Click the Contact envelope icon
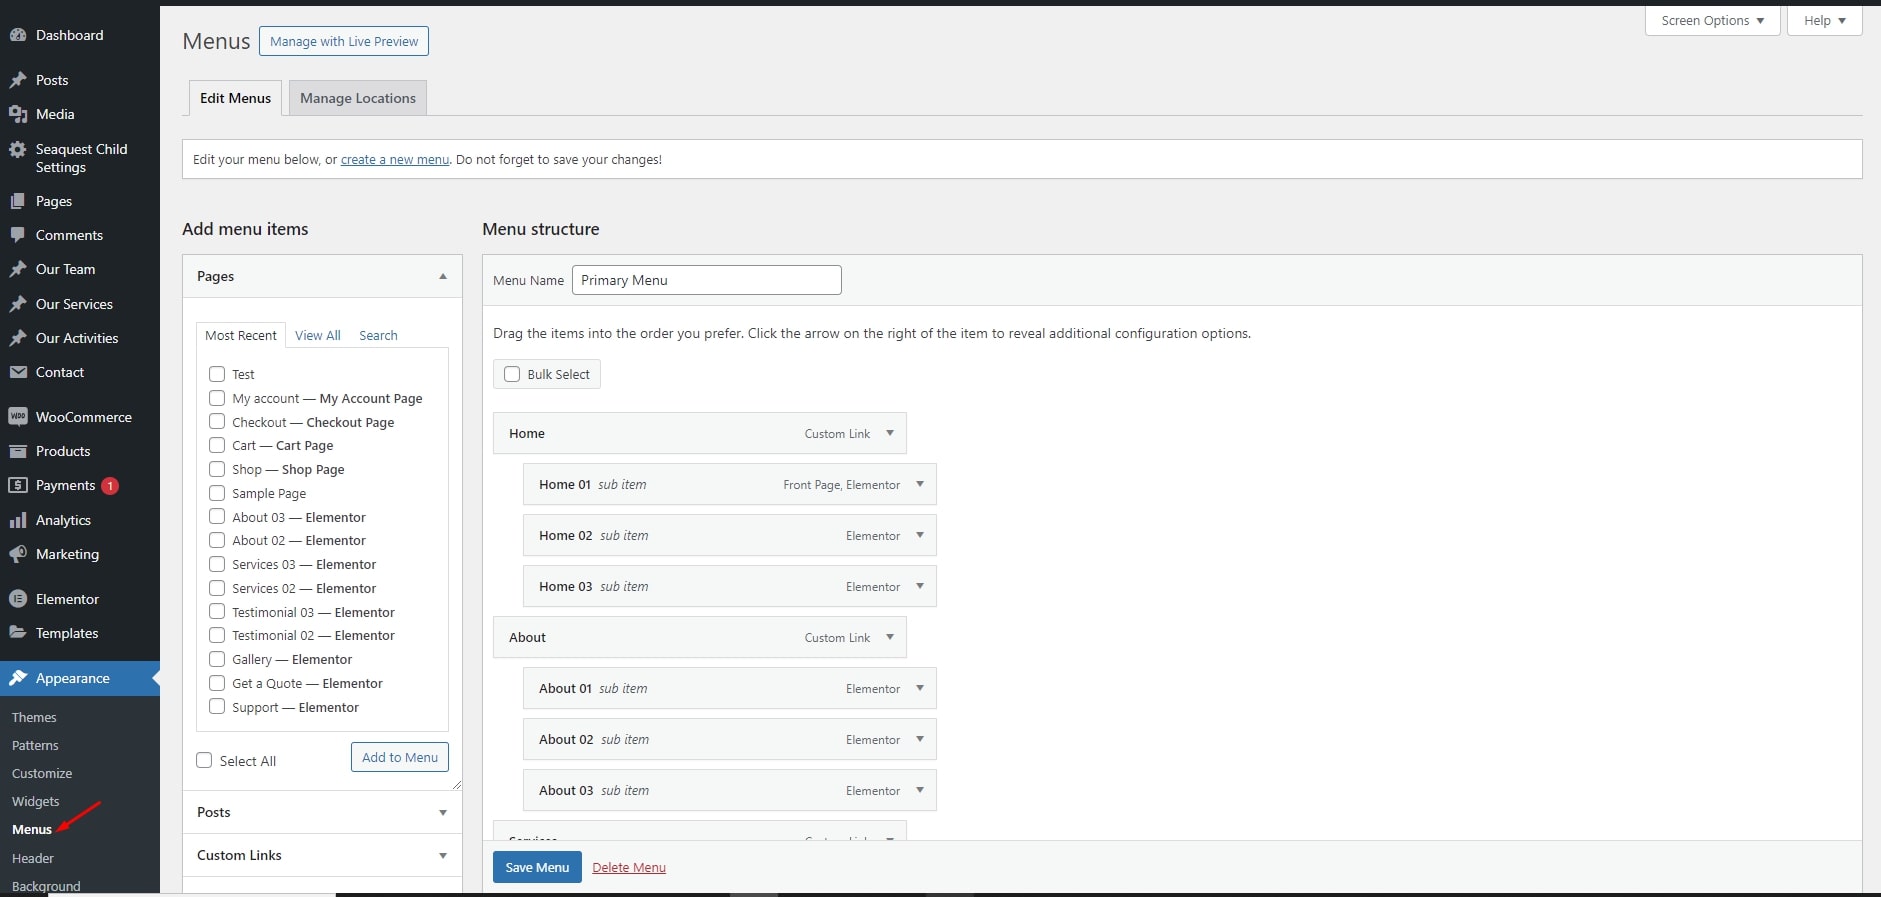This screenshot has width=1881, height=897. tap(18, 372)
